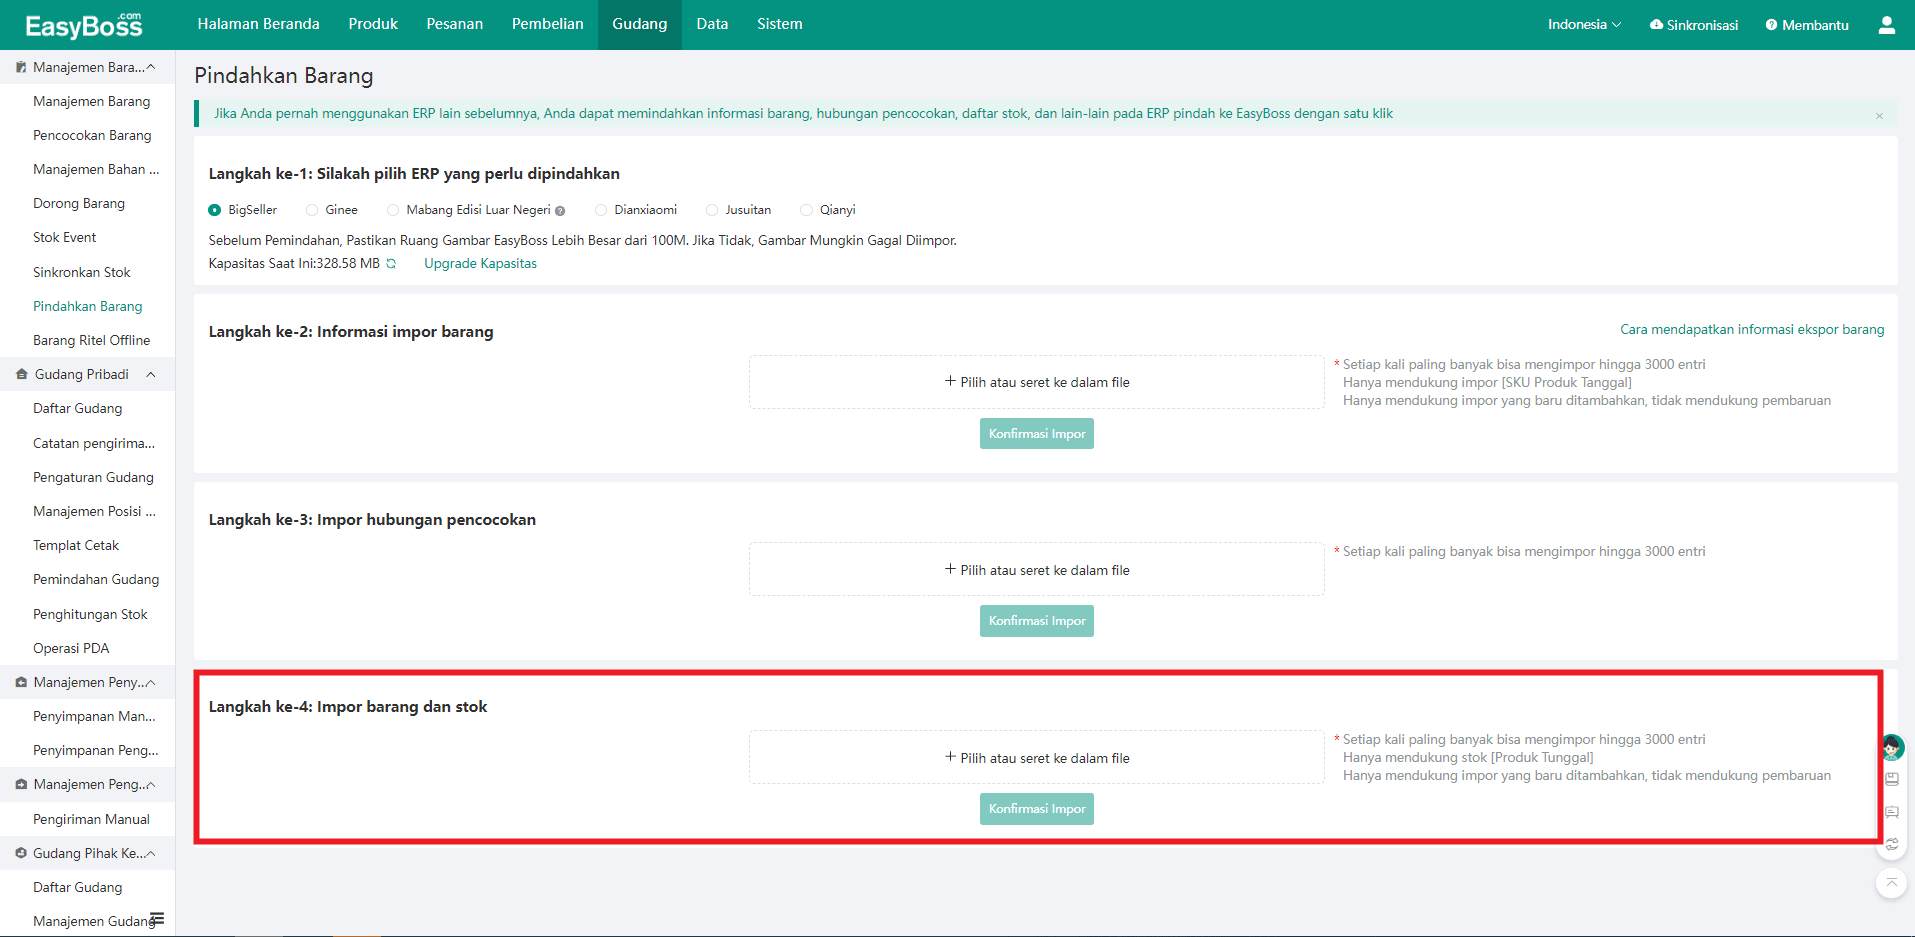This screenshot has height=937, width=1915.
Task: Collapse the Manajemen Peny... sidebar group
Action: click(151, 682)
